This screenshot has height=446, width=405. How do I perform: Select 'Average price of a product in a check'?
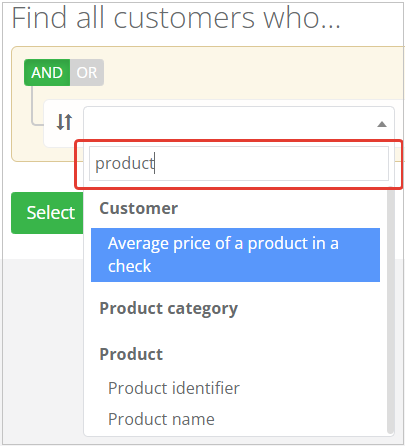pos(235,255)
